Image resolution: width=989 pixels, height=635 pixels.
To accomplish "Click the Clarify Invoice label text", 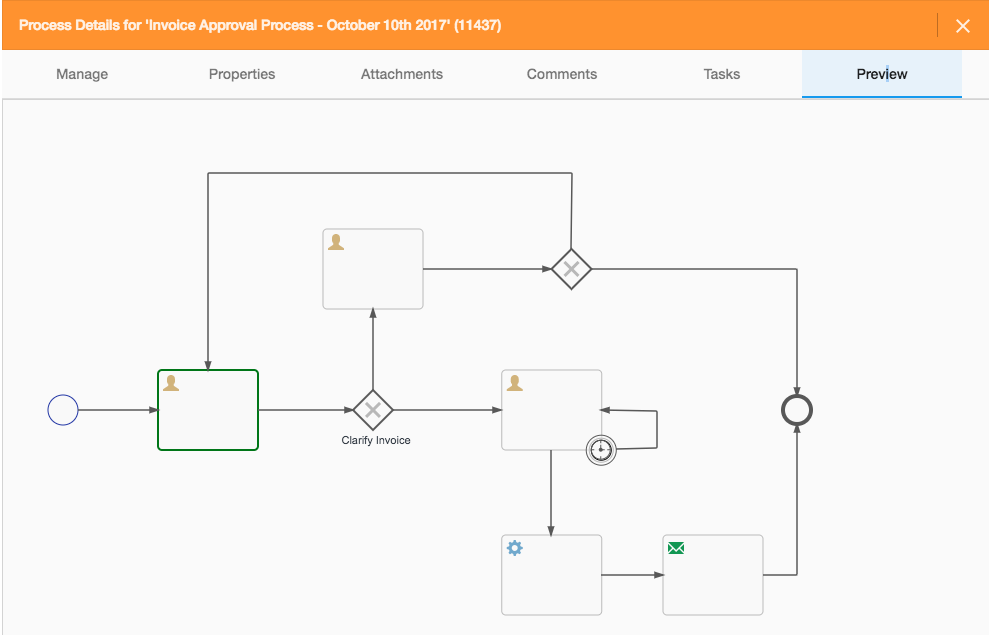I will coord(376,440).
